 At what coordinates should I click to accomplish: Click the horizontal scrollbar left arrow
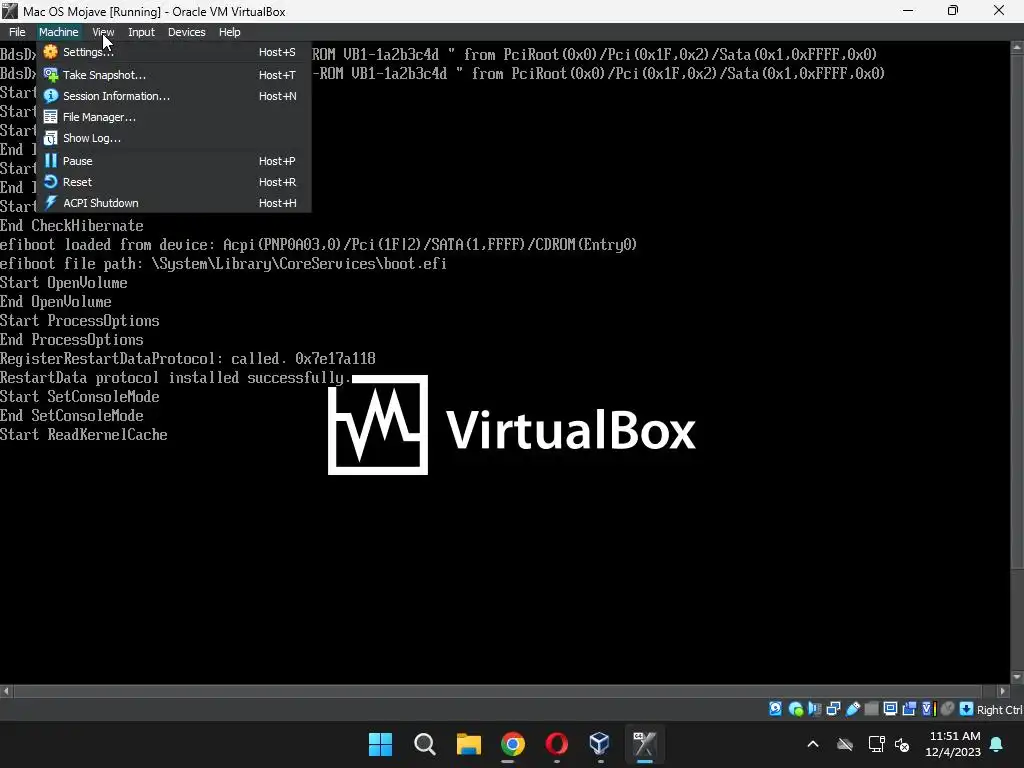(6, 691)
